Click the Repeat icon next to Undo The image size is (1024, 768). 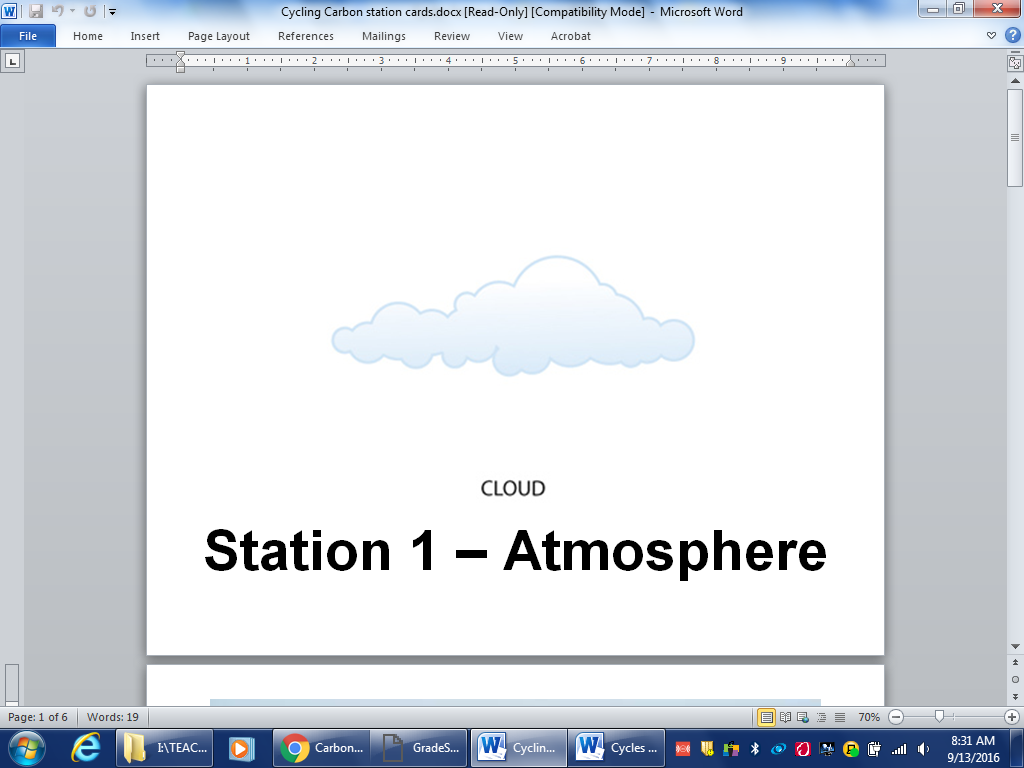pyautogui.click(x=89, y=11)
